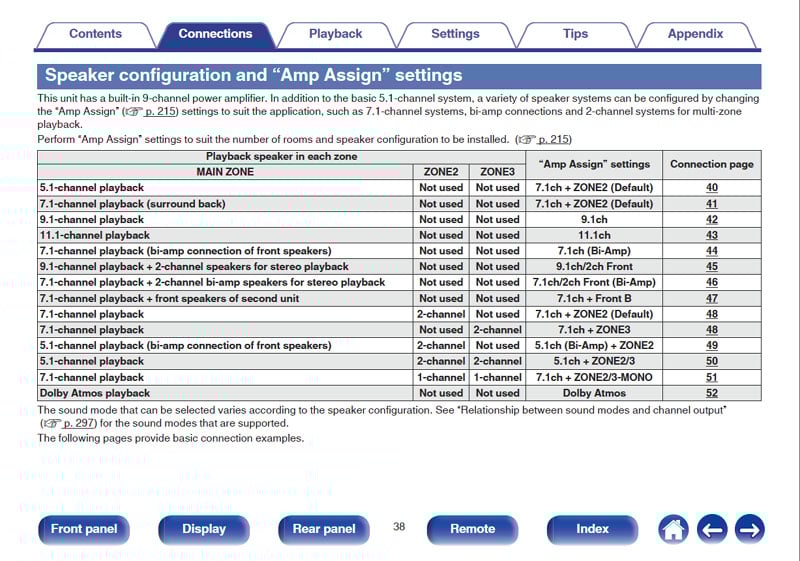Click the Rear panel button
Screen dimensions: 800x561
click(324, 529)
